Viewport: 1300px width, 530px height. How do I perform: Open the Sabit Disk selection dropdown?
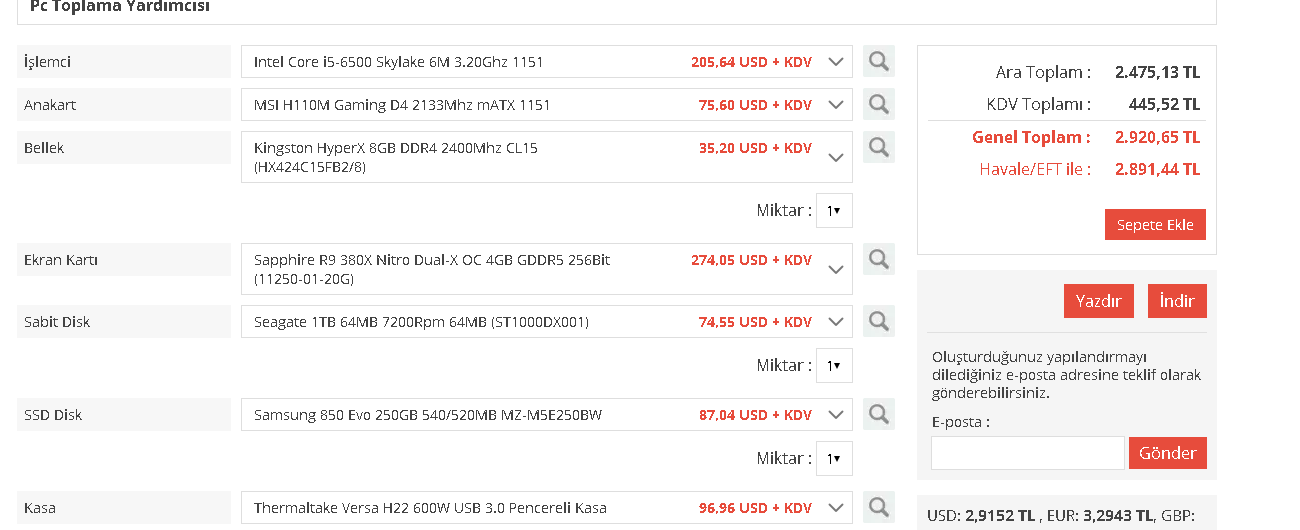point(836,322)
